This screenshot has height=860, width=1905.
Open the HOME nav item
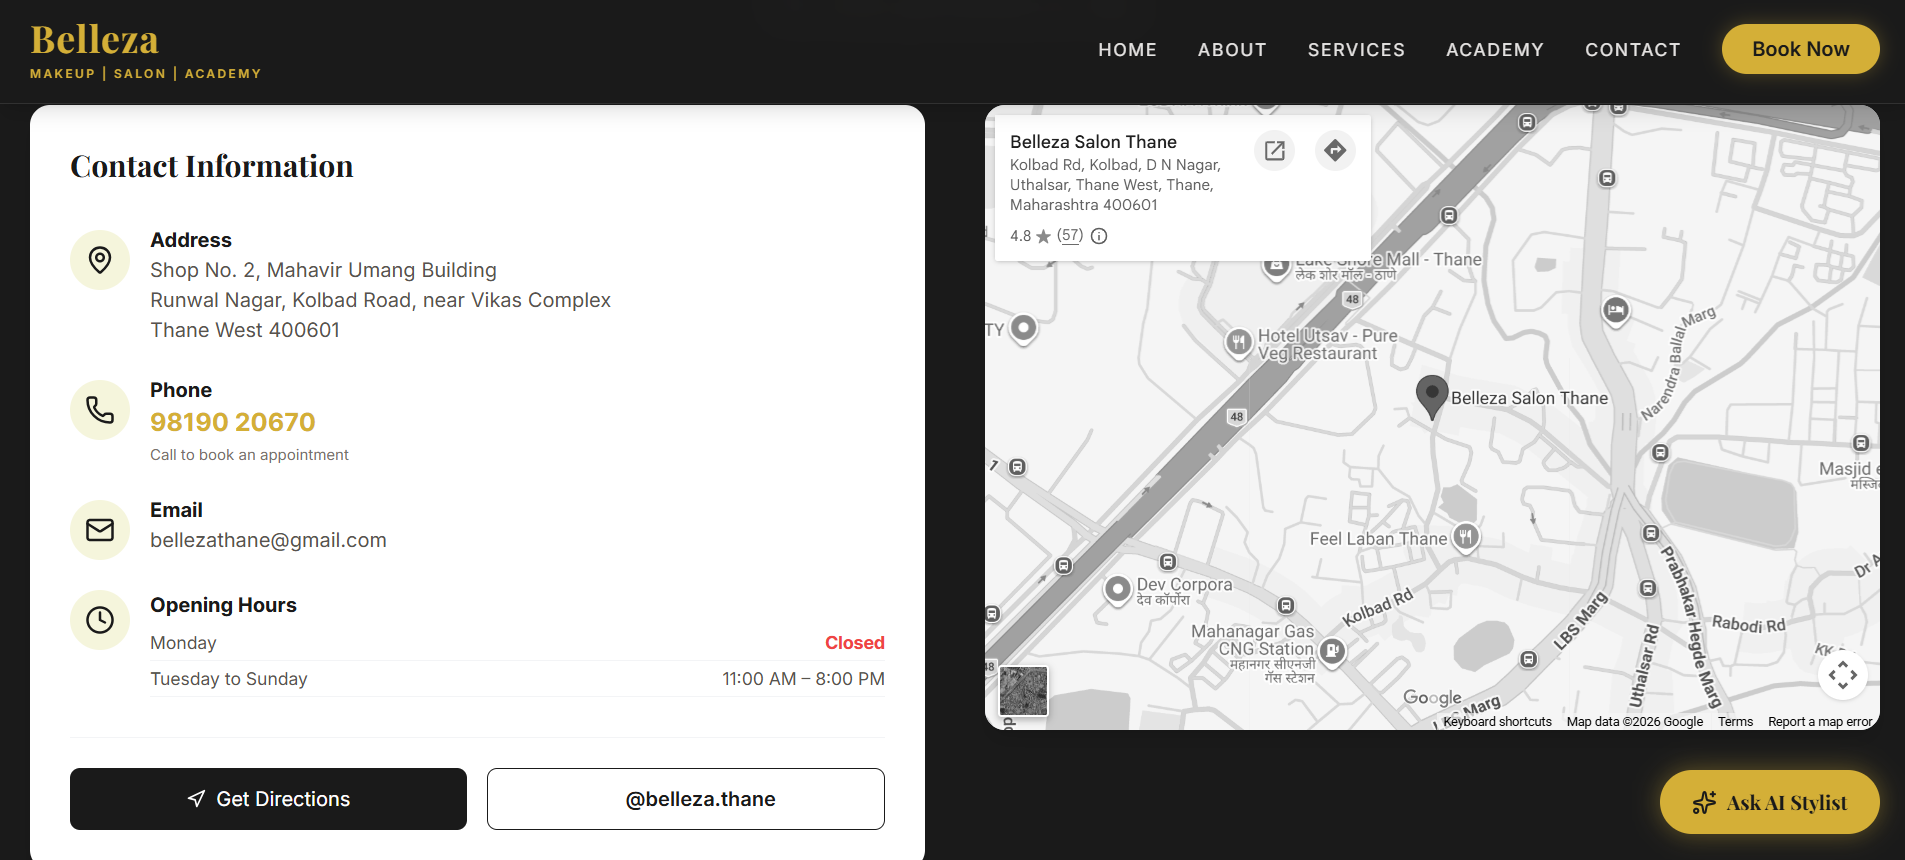tap(1127, 50)
